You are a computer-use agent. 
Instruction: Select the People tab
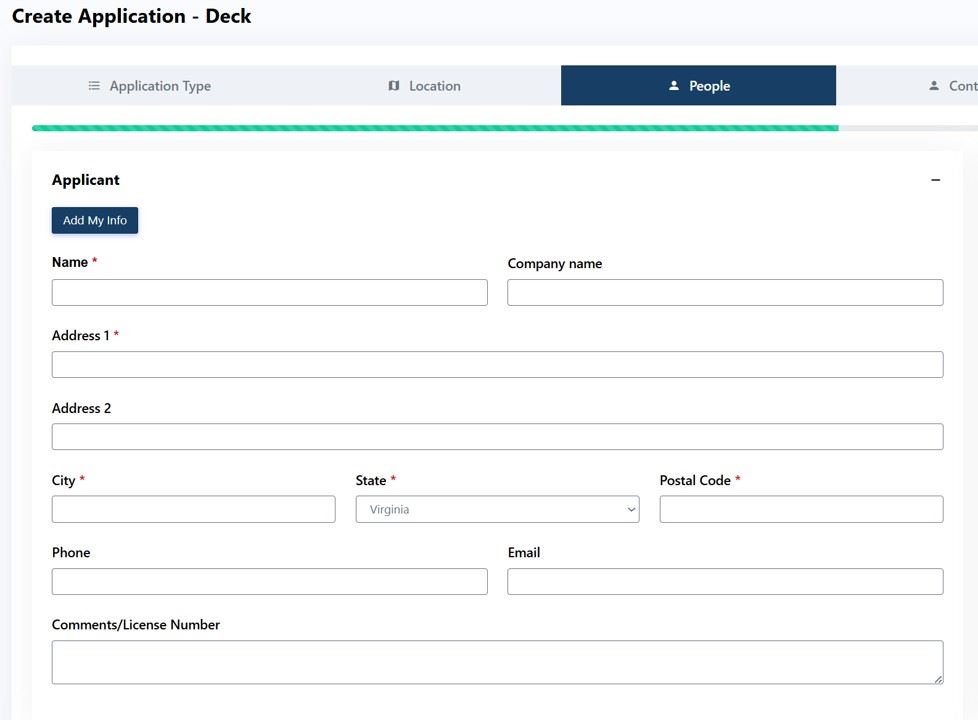pos(708,86)
